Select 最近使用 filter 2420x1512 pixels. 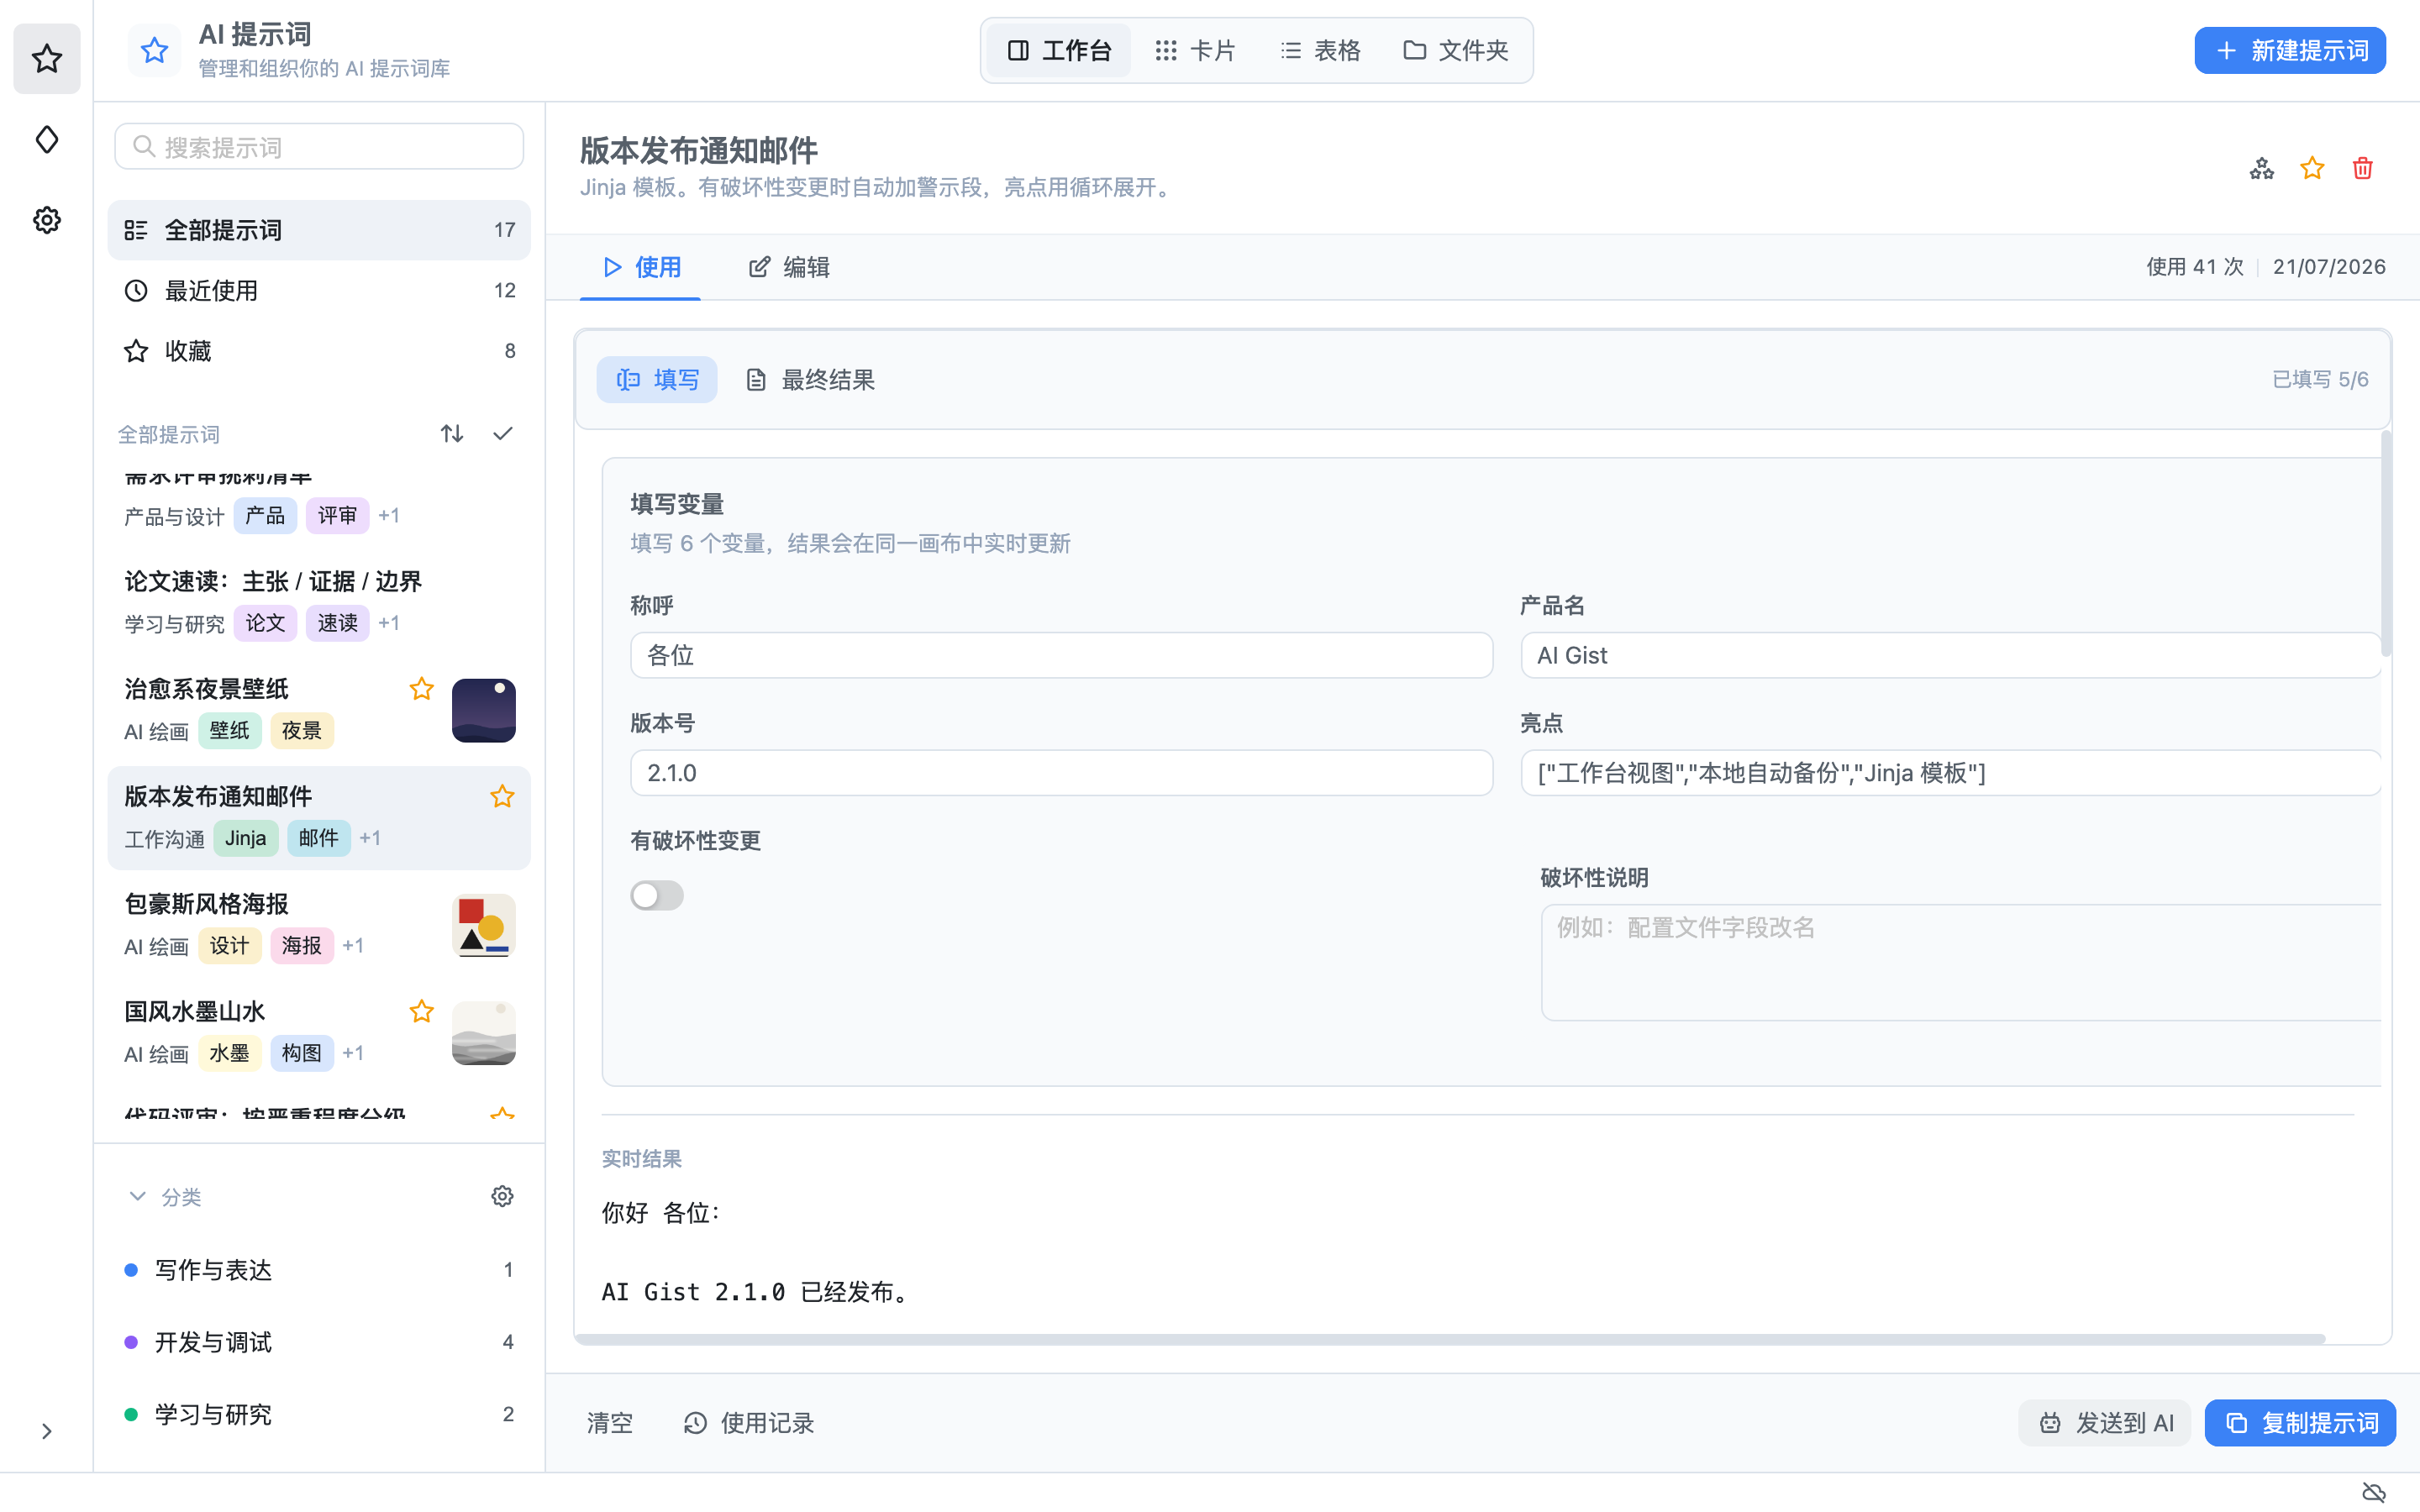click(x=319, y=290)
